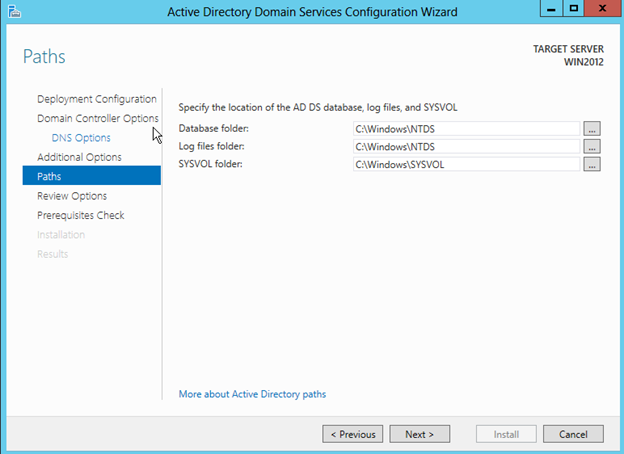Browse for the SYSVOL folder location
This screenshot has height=454, width=624.
pyautogui.click(x=592, y=165)
